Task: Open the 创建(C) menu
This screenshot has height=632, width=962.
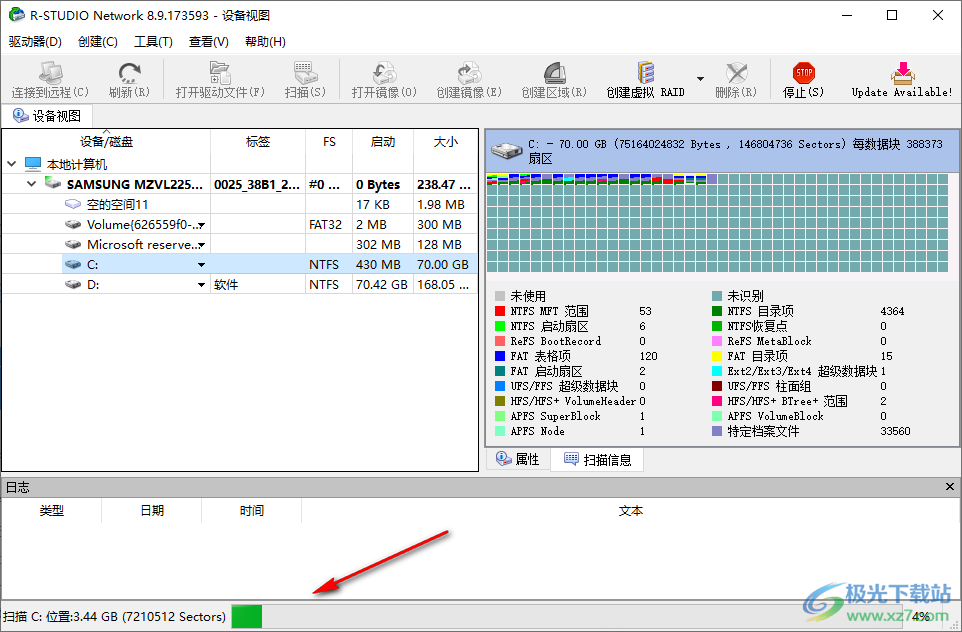Action: click(98, 42)
